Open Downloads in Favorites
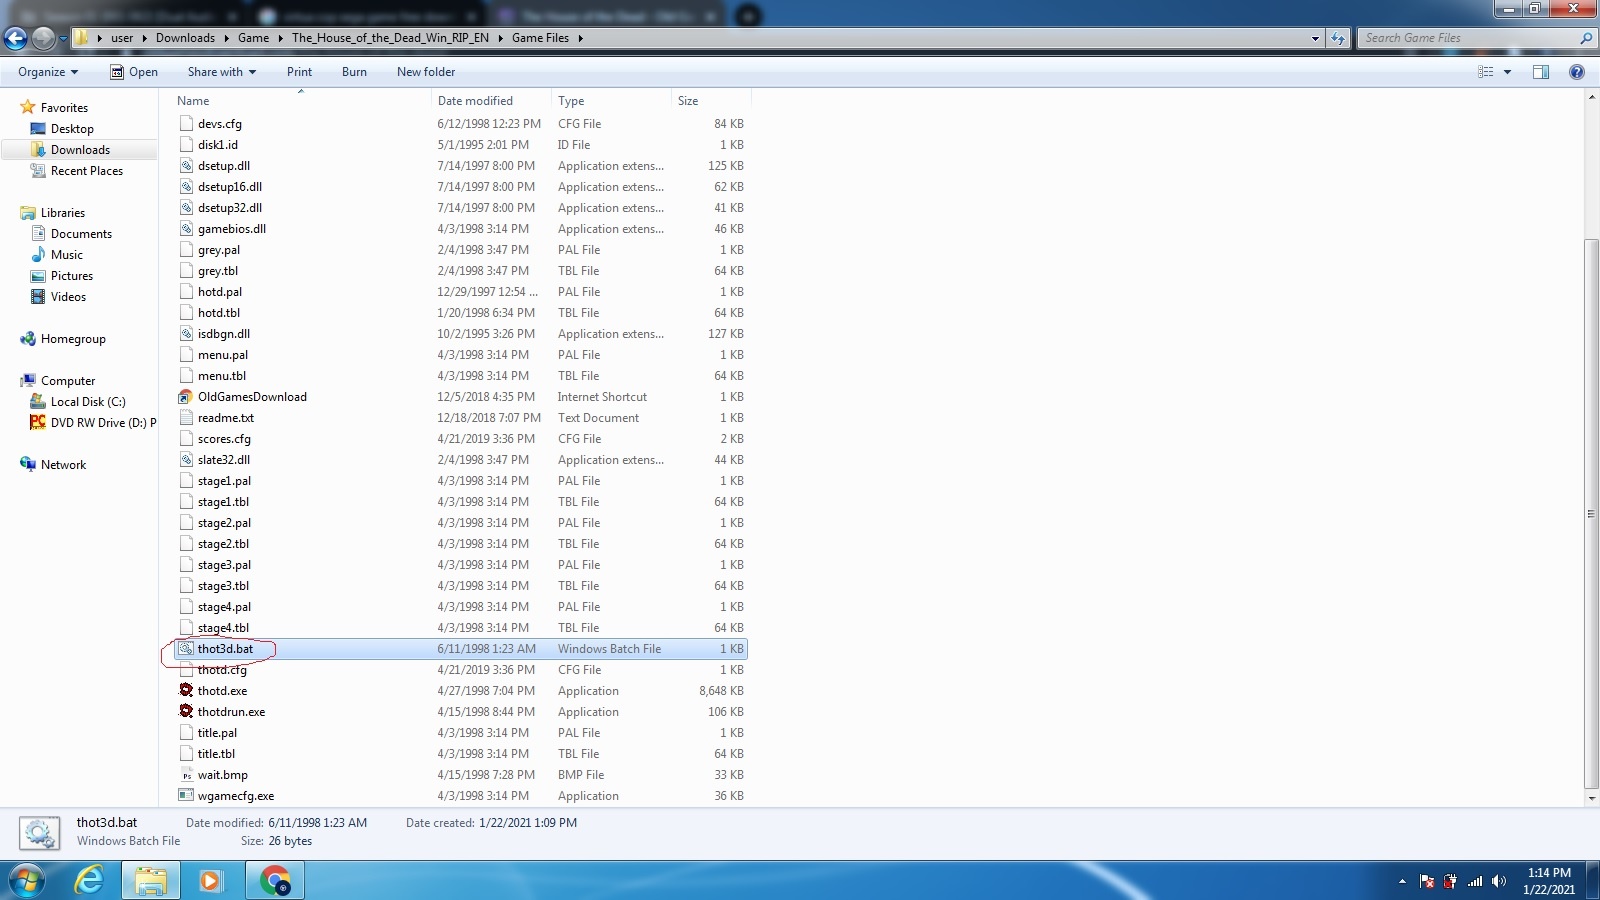Screen dimensions: 1600x900 coord(80,149)
